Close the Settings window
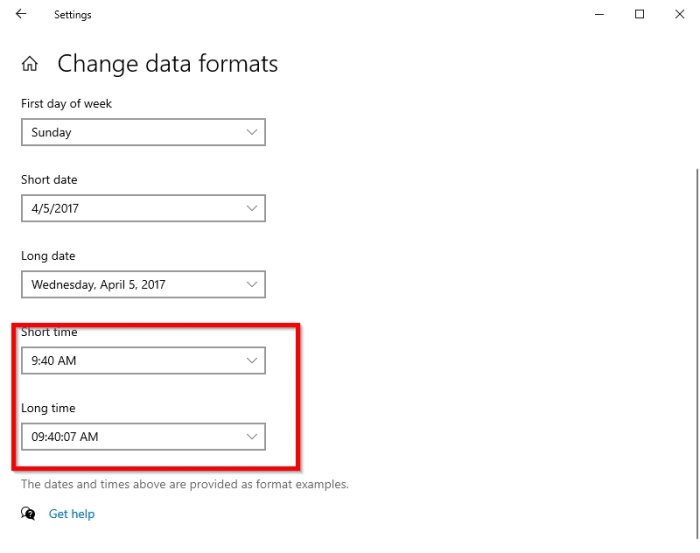 pos(680,14)
